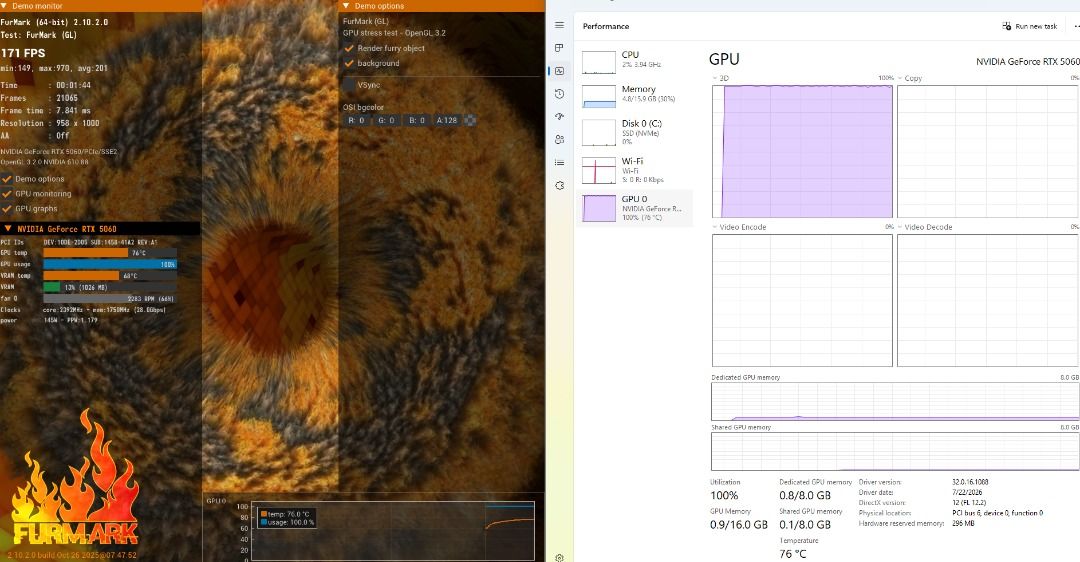The width and height of the screenshot is (1080, 562).
Task: Open Startup apps page icon
Action: click(x=559, y=116)
